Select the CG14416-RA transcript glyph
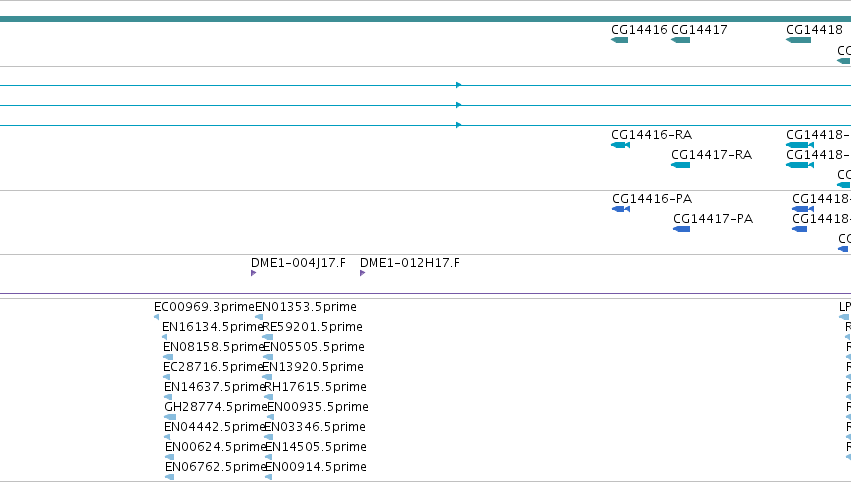851x482 pixels. coord(620,145)
